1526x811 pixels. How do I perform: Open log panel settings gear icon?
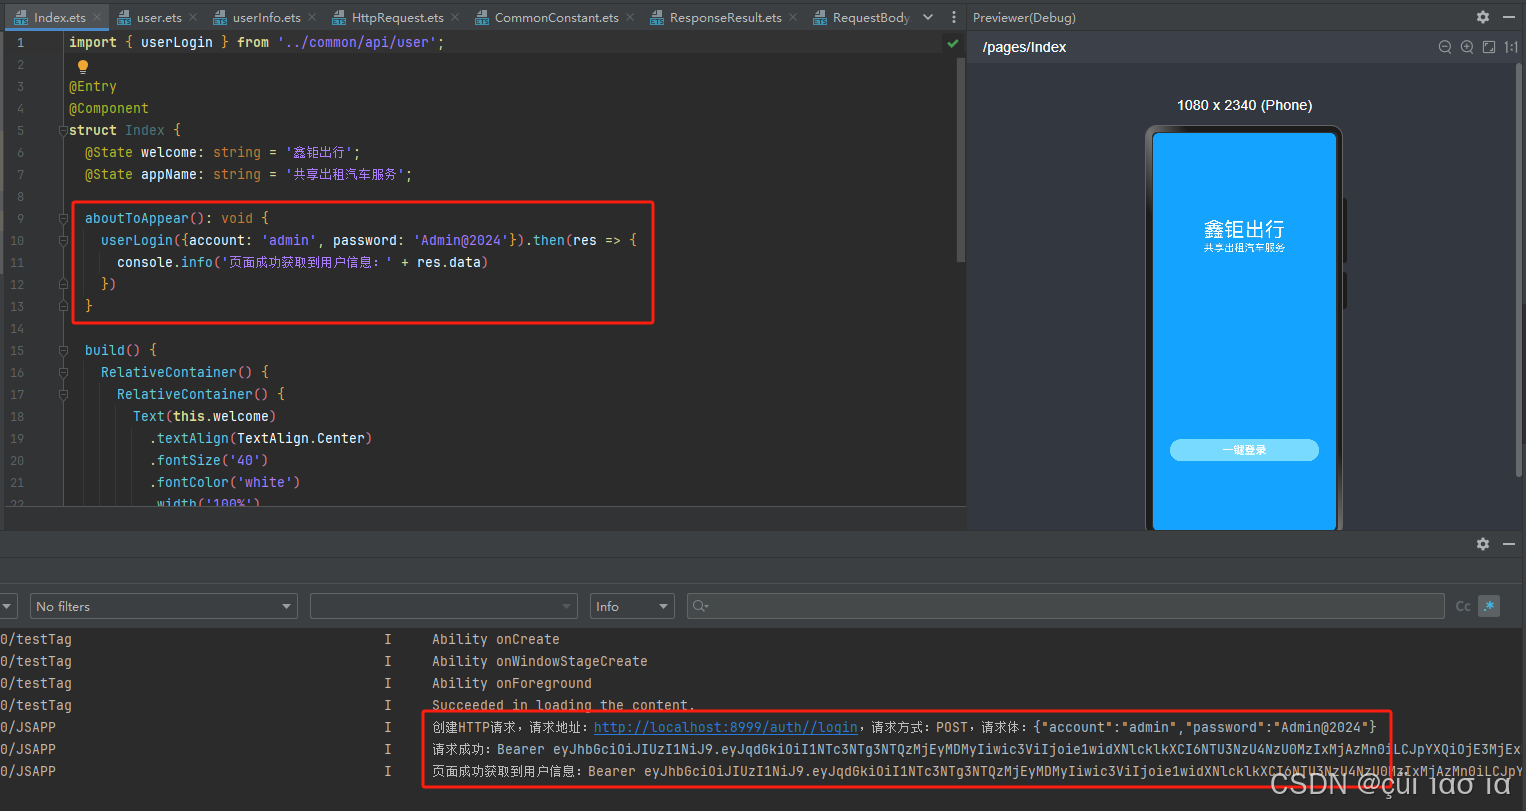pyautogui.click(x=1483, y=544)
